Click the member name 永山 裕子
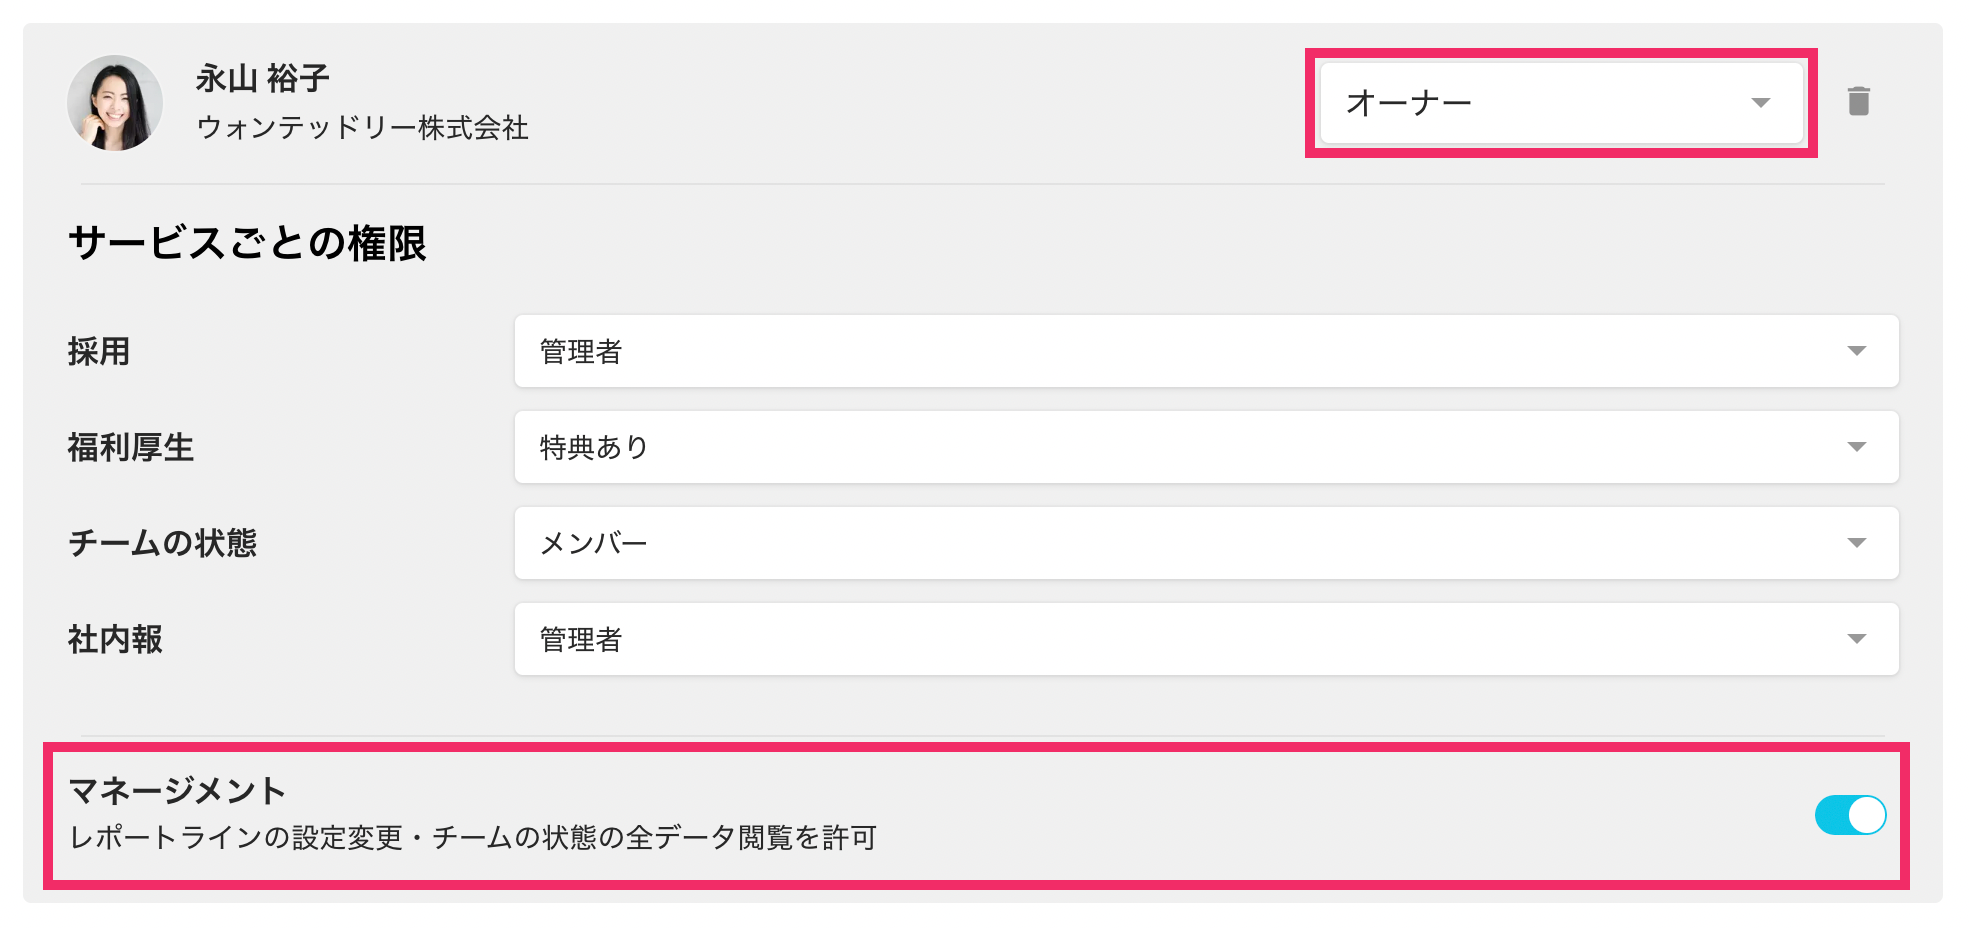The width and height of the screenshot is (1969, 928). coord(262,78)
